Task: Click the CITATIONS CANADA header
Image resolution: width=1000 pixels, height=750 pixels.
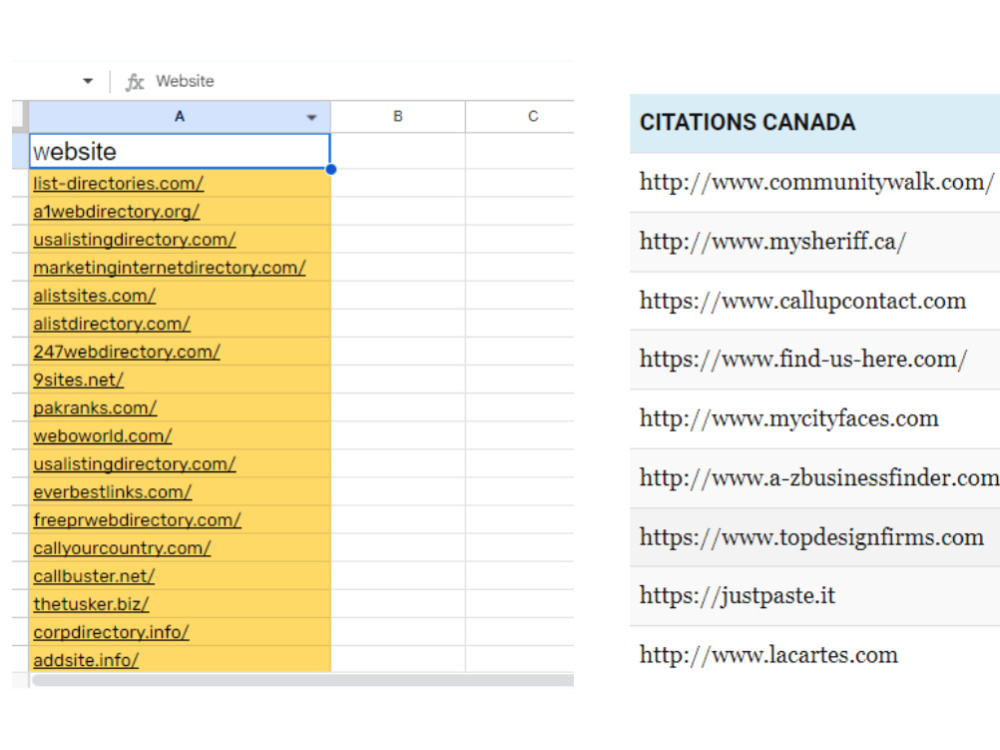Action: pyautogui.click(x=747, y=122)
